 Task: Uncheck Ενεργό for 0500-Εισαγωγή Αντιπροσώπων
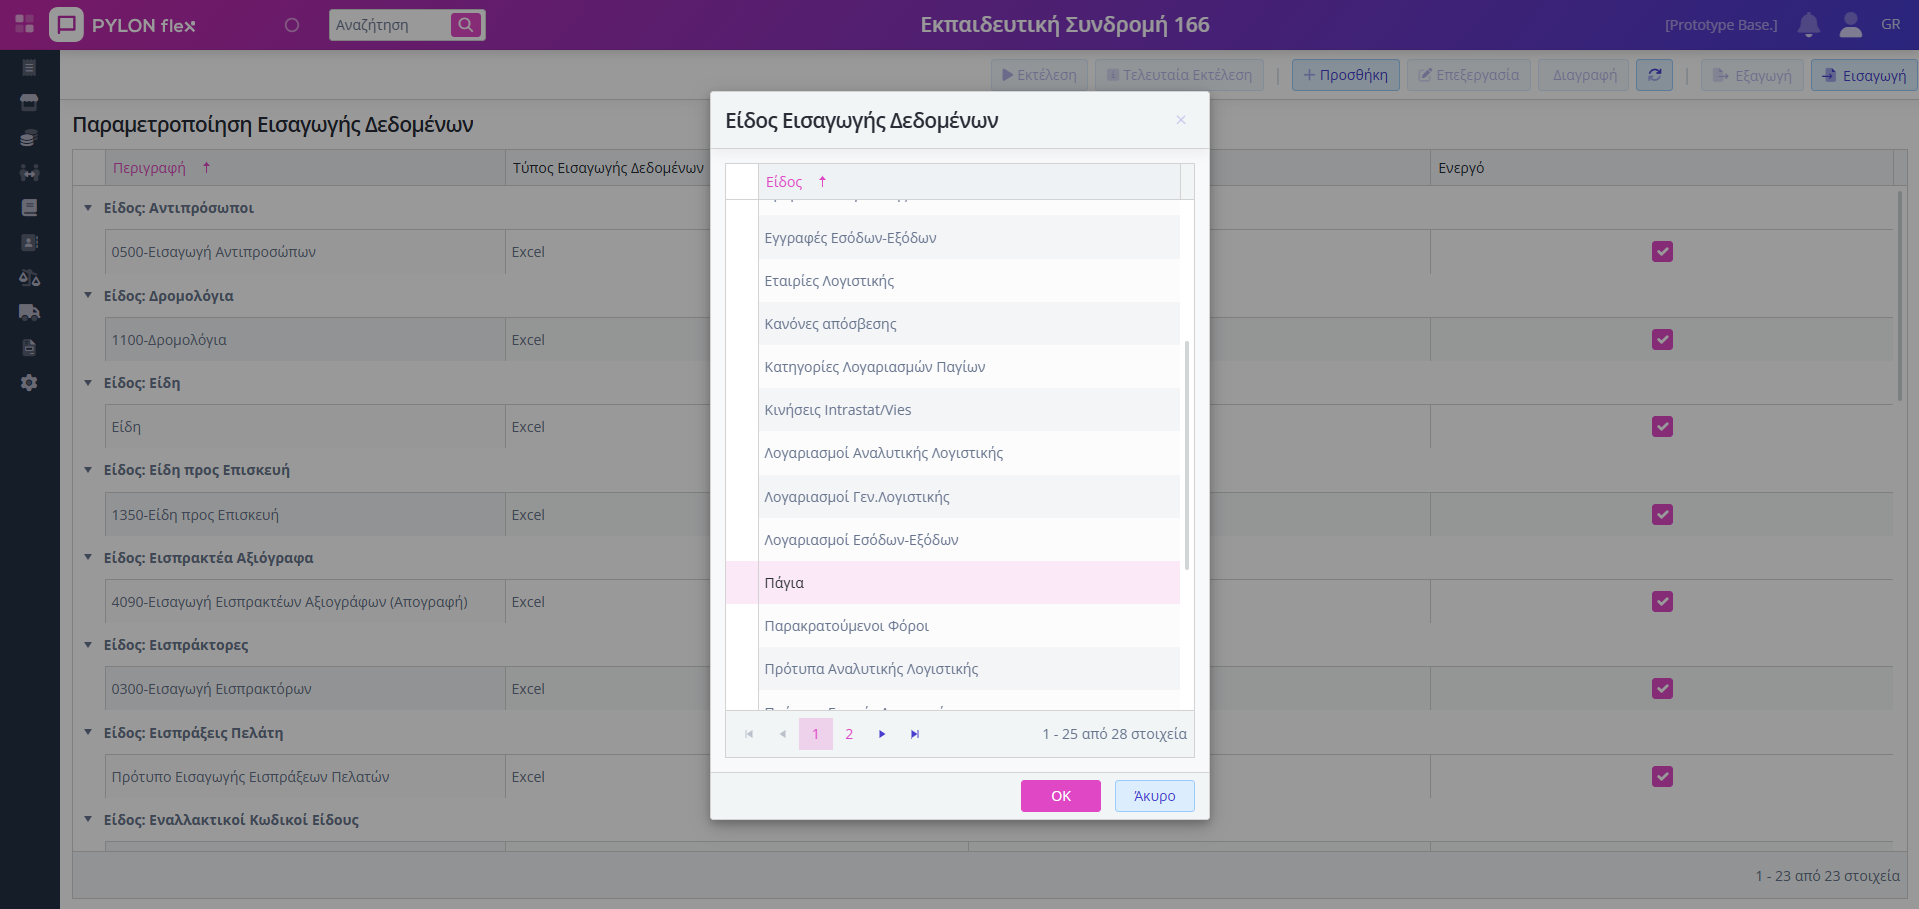click(x=1662, y=252)
